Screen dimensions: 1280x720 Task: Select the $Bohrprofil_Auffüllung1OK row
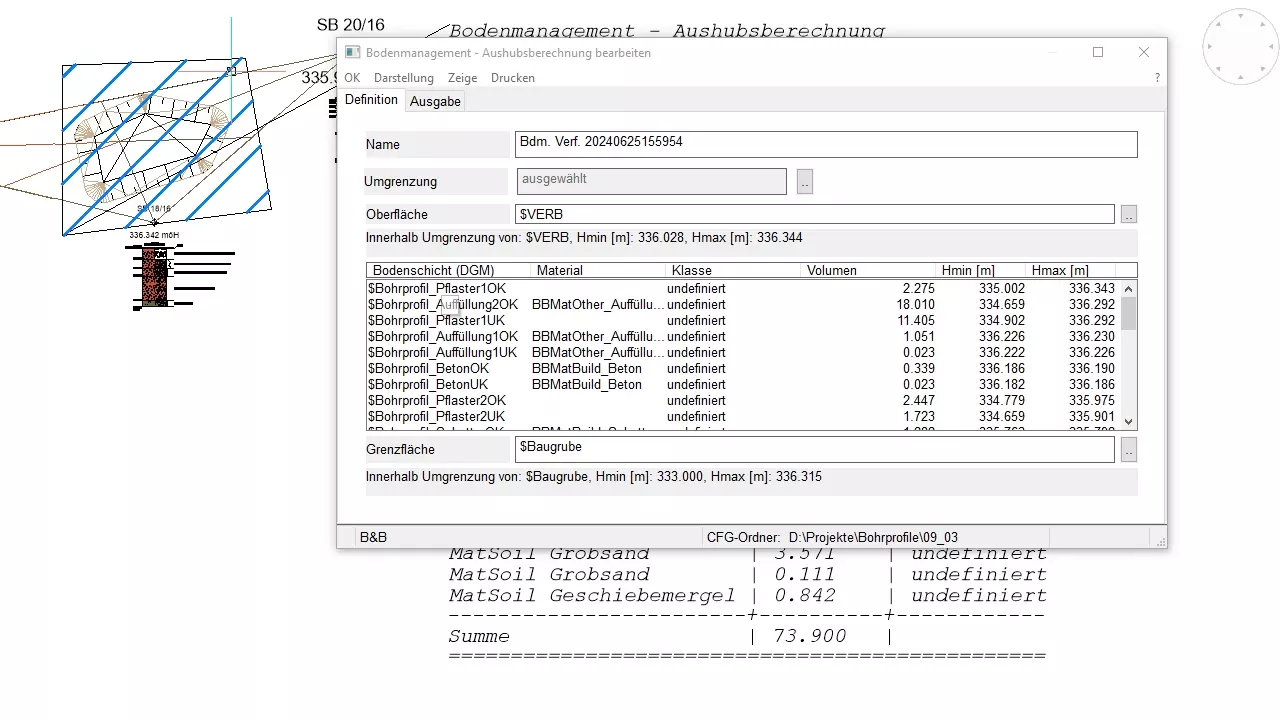click(x=743, y=336)
